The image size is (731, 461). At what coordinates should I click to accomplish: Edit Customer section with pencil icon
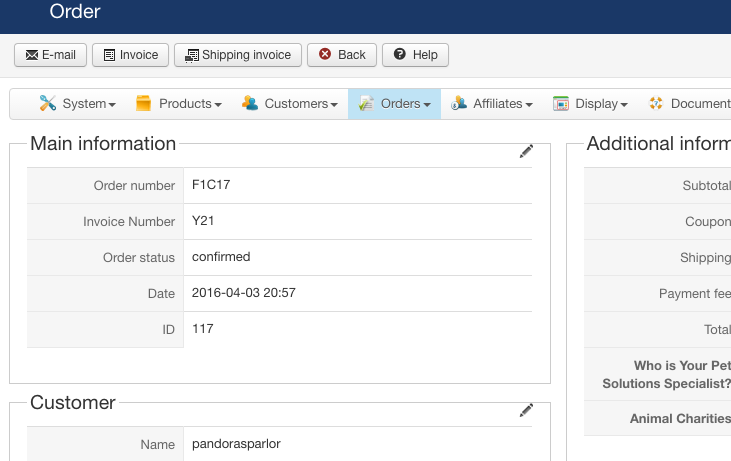[527, 410]
